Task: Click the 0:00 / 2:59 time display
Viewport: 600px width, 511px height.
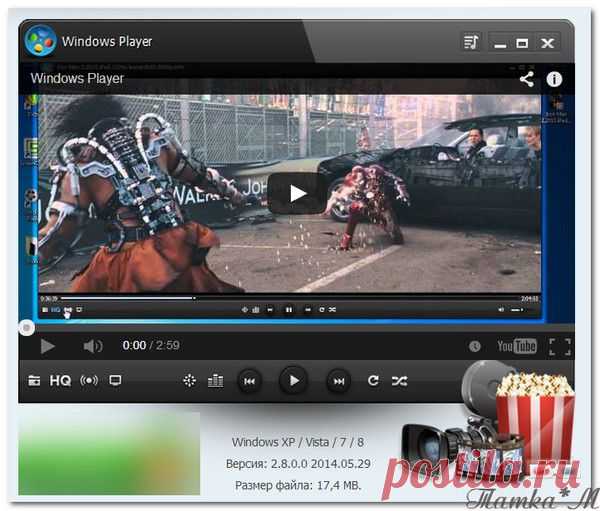Action: click(151, 346)
